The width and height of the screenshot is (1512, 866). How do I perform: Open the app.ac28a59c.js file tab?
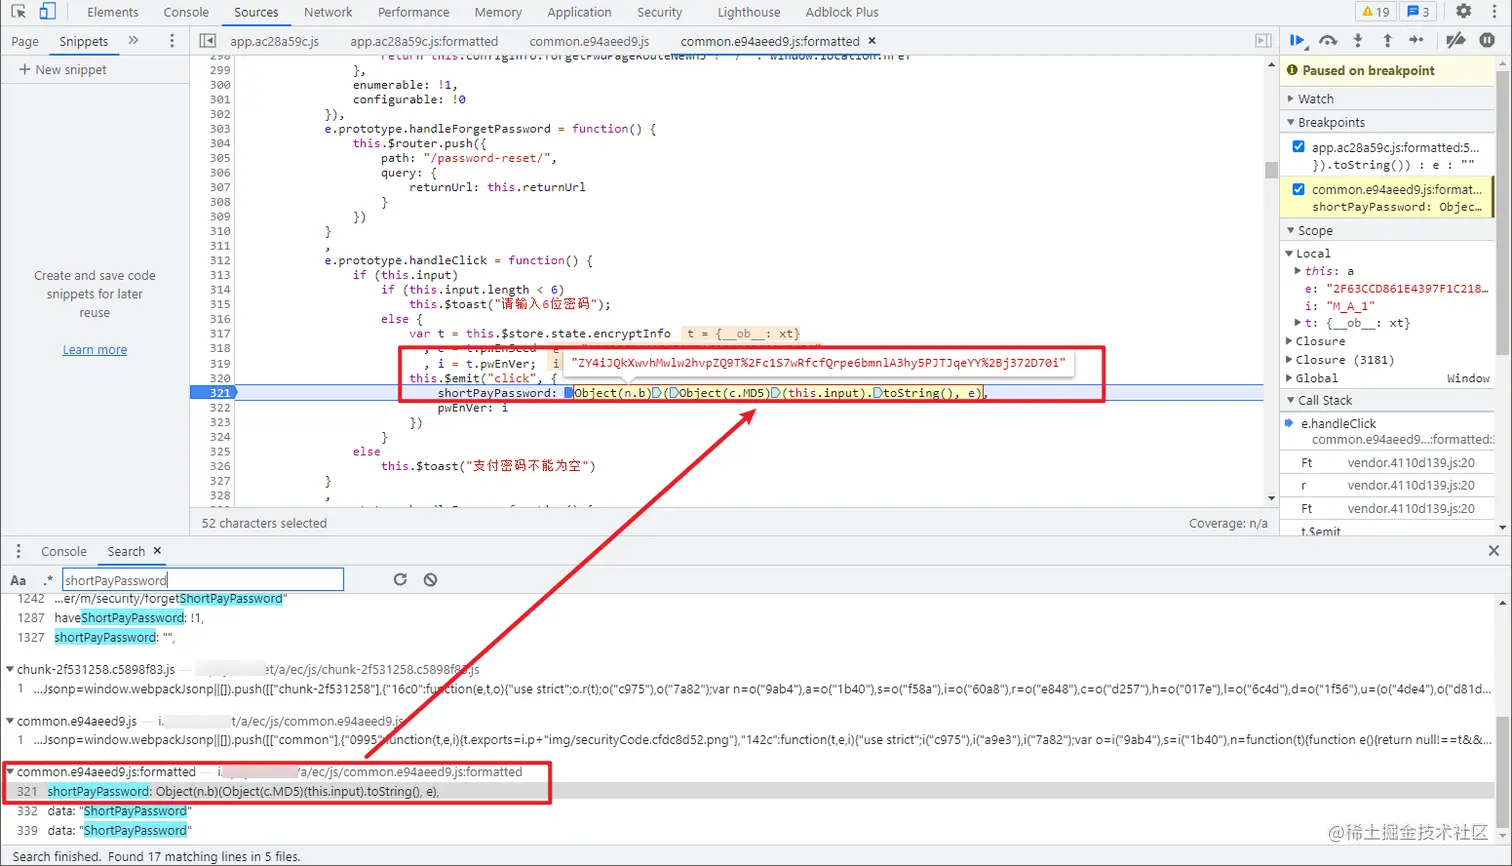click(274, 41)
